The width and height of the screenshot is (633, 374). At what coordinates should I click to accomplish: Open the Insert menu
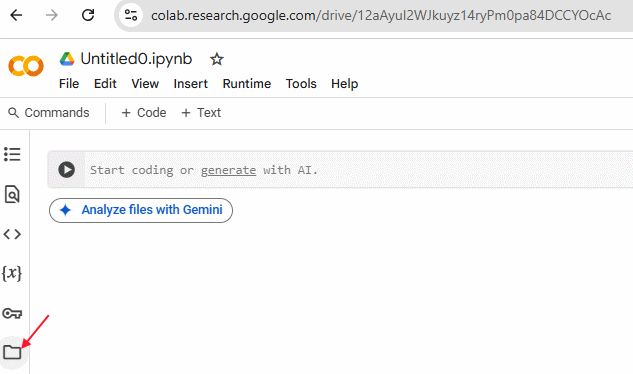coord(191,84)
